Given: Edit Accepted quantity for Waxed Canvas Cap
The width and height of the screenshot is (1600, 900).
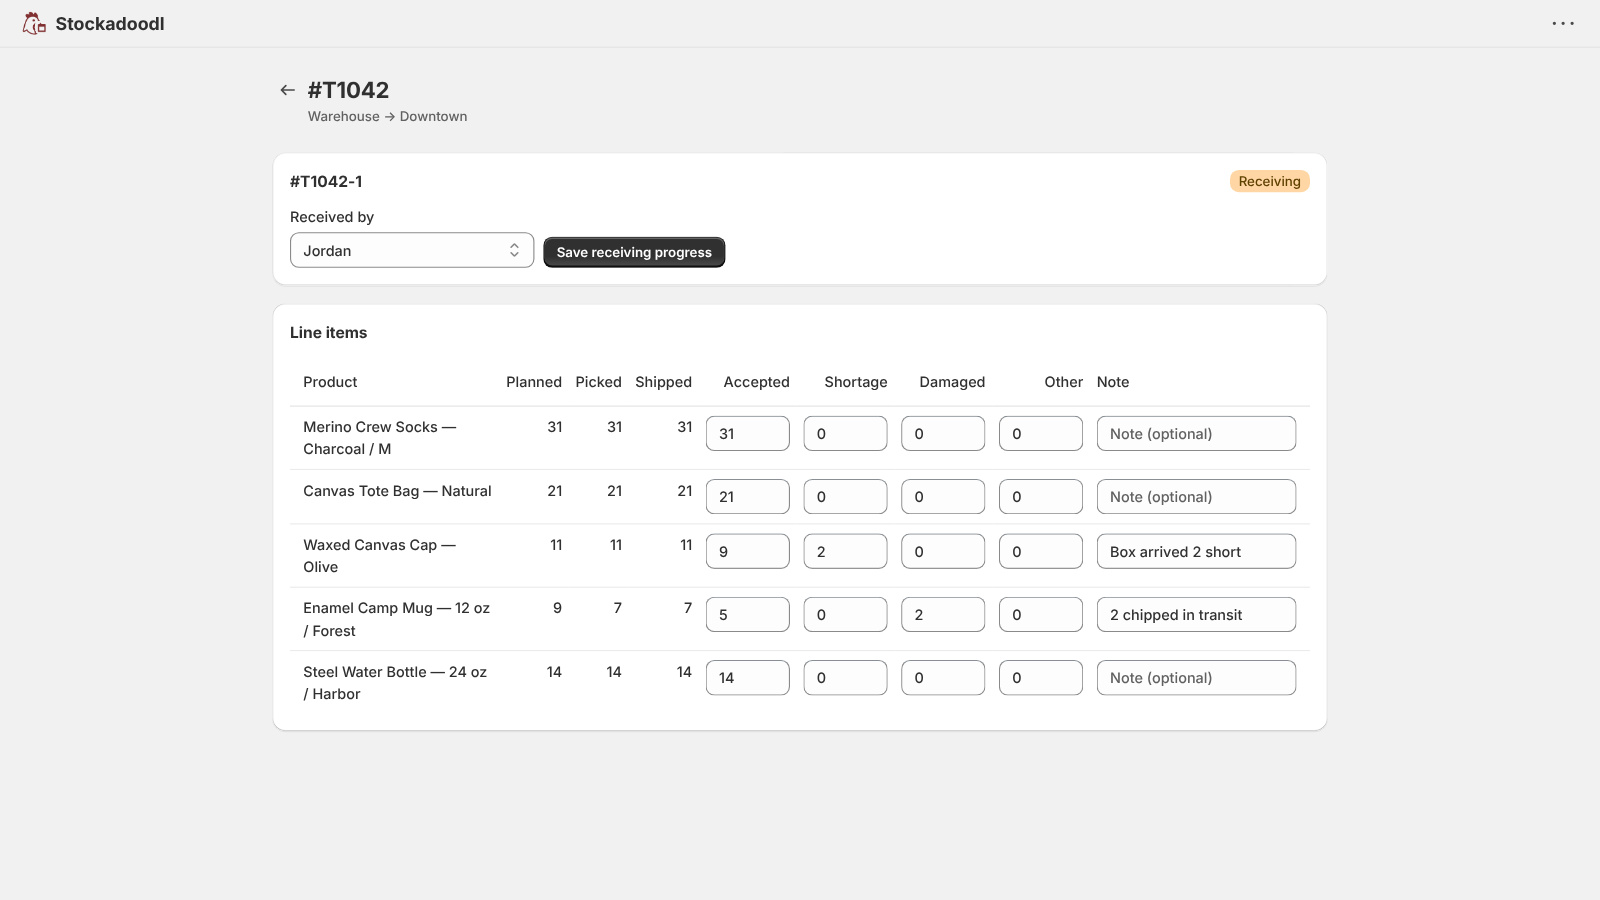Looking at the screenshot, I should pos(748,552).
